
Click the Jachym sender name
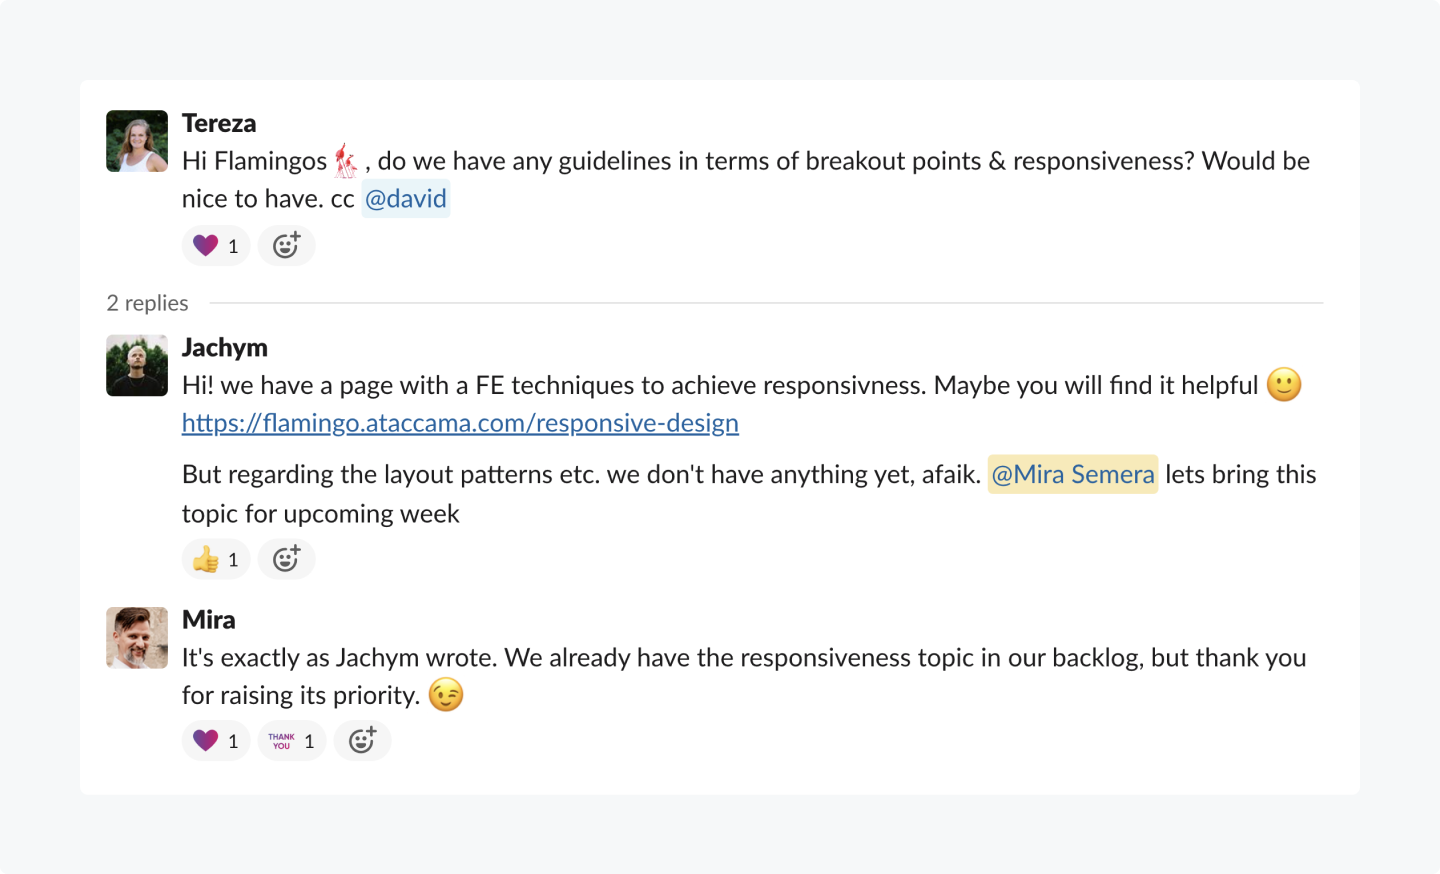coord(225,347)
